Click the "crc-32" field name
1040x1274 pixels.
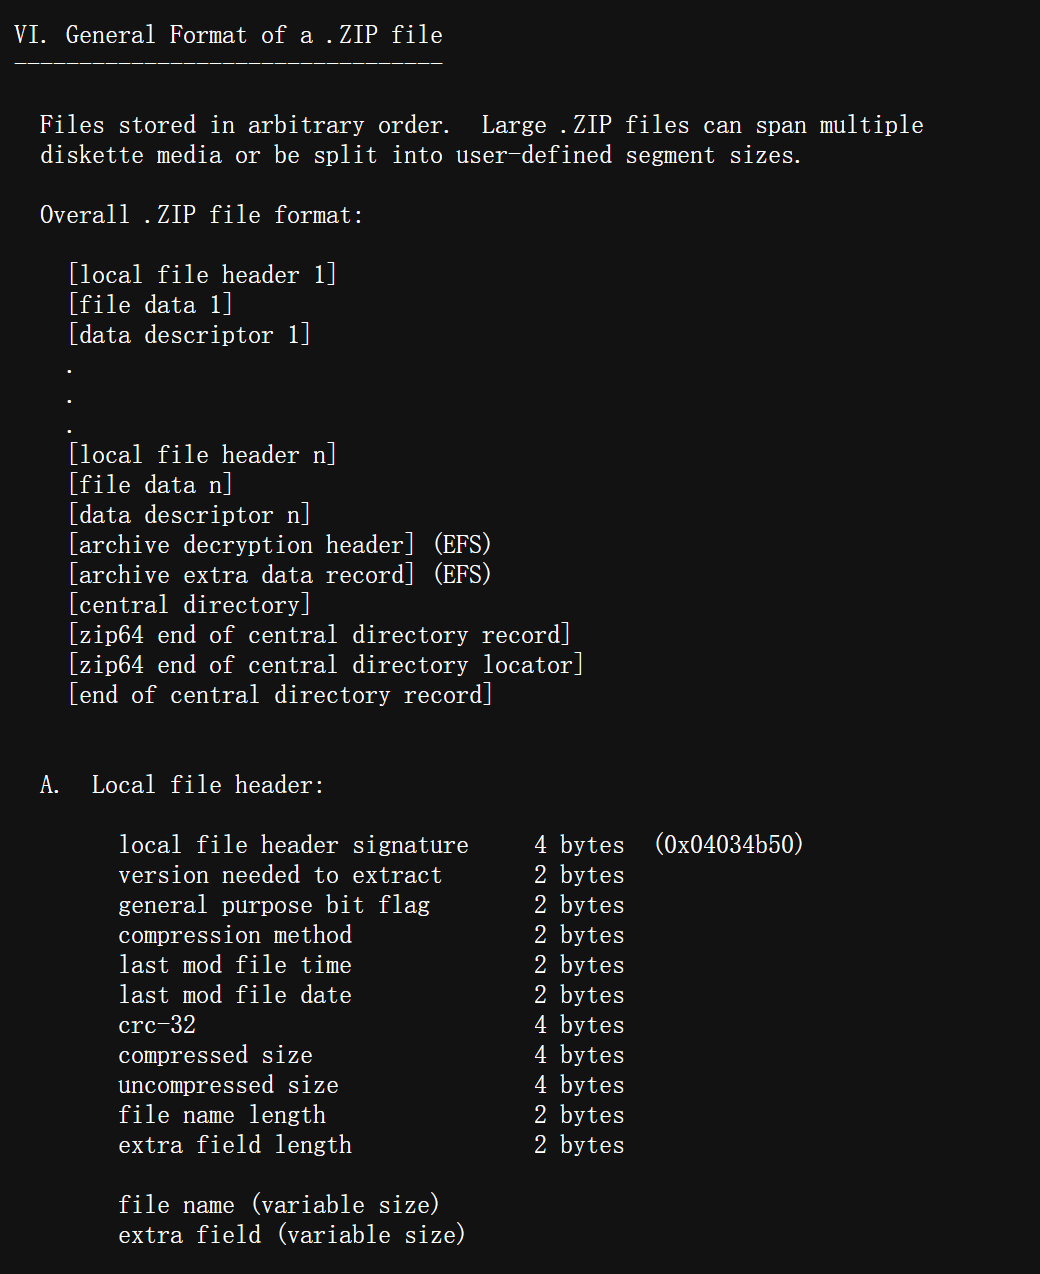coord(157,1025)
